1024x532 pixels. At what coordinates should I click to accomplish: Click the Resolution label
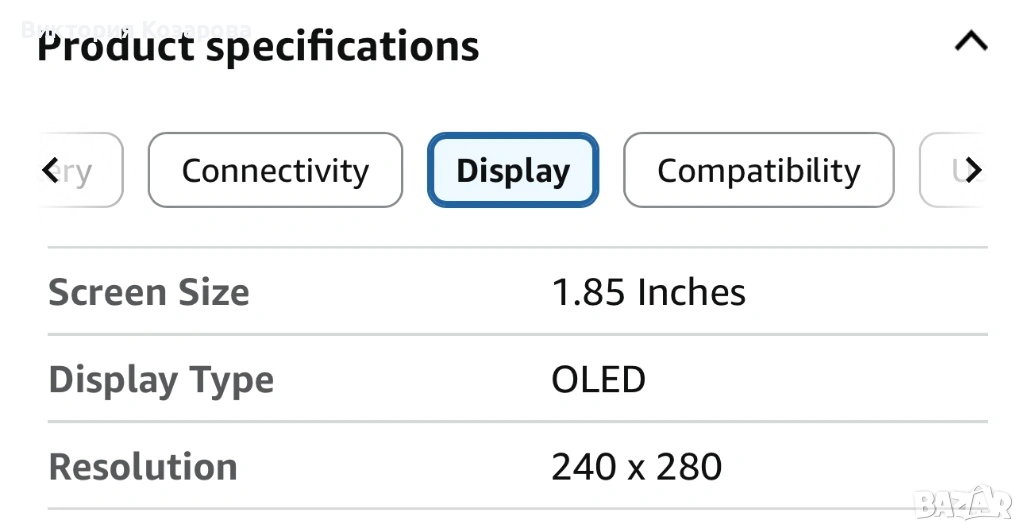(143, 467)
